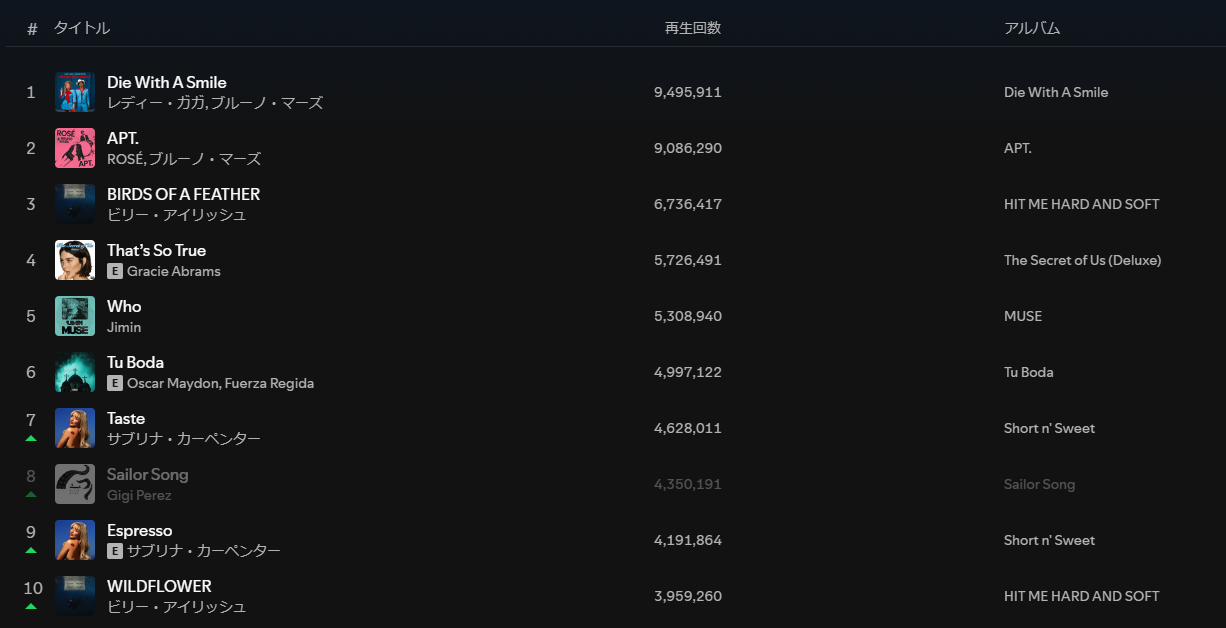Click play count 6,736,417
Viewport: 1226px width, 628px height.
[x=688, y=204]
